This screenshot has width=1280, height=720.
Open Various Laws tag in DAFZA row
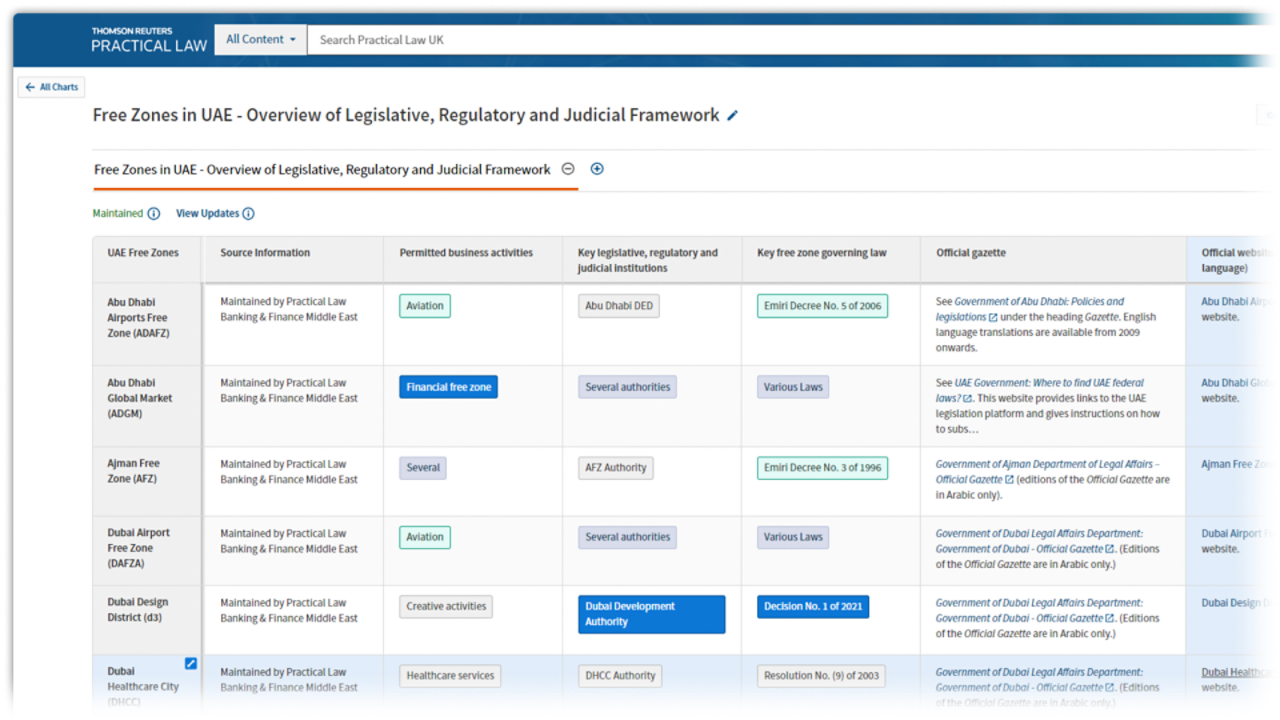coord(793,537)
